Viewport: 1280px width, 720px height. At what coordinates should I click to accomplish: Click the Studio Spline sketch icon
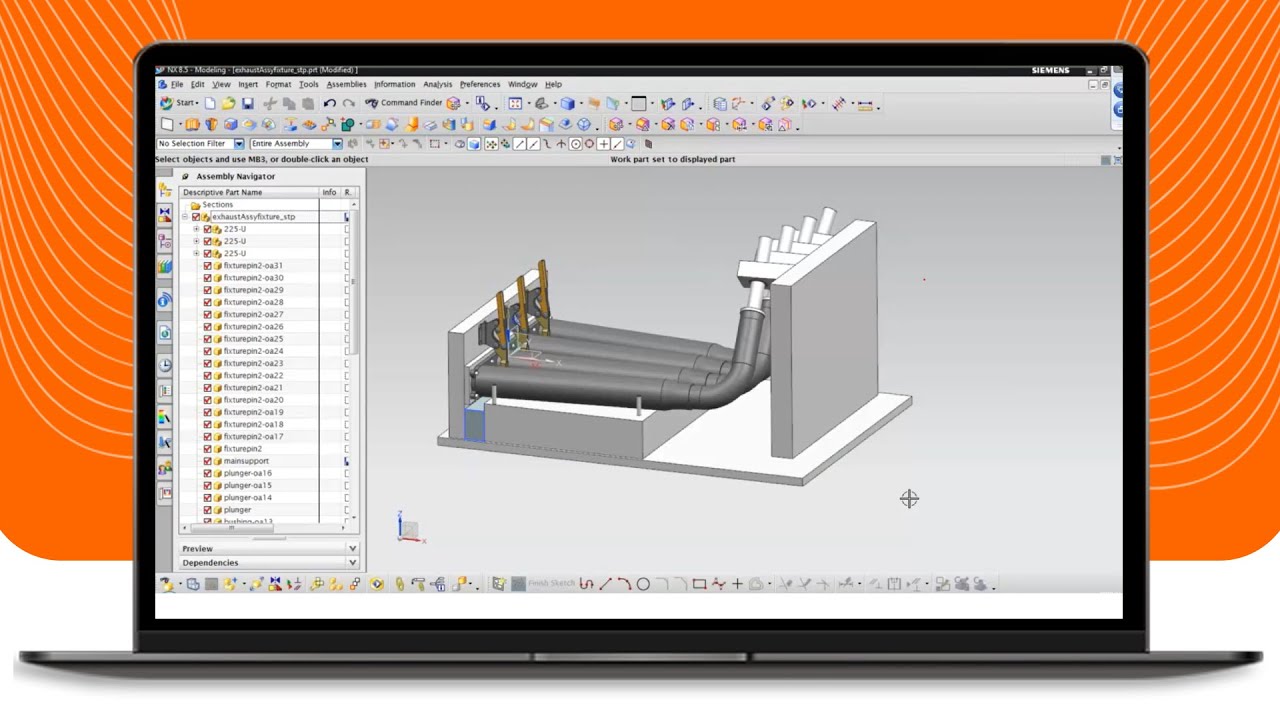tap(718, 584)
